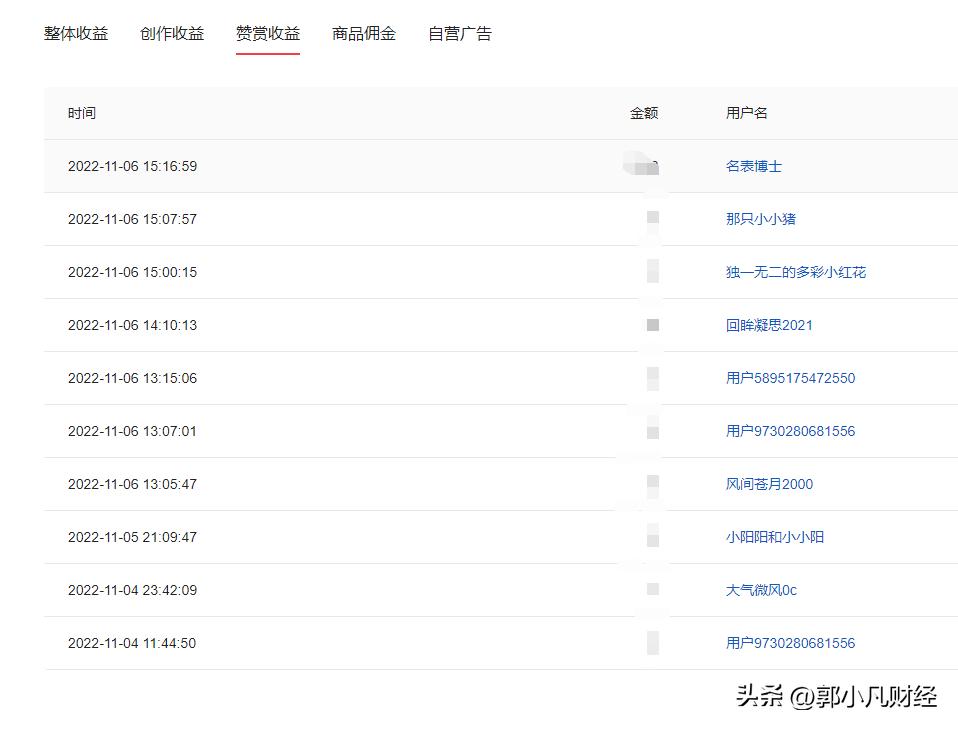The width and height of the screenshot is (958, 729).
Task: Click the 时间 column header
Action: pos(82,113)
